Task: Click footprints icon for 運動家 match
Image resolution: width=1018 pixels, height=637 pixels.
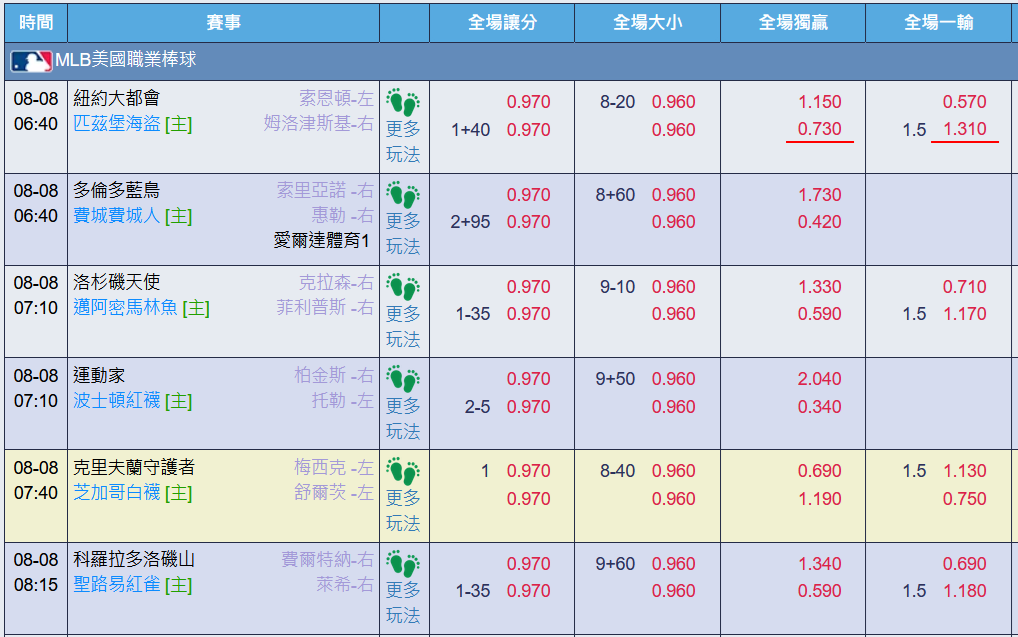Action: (x=403, y=379)
